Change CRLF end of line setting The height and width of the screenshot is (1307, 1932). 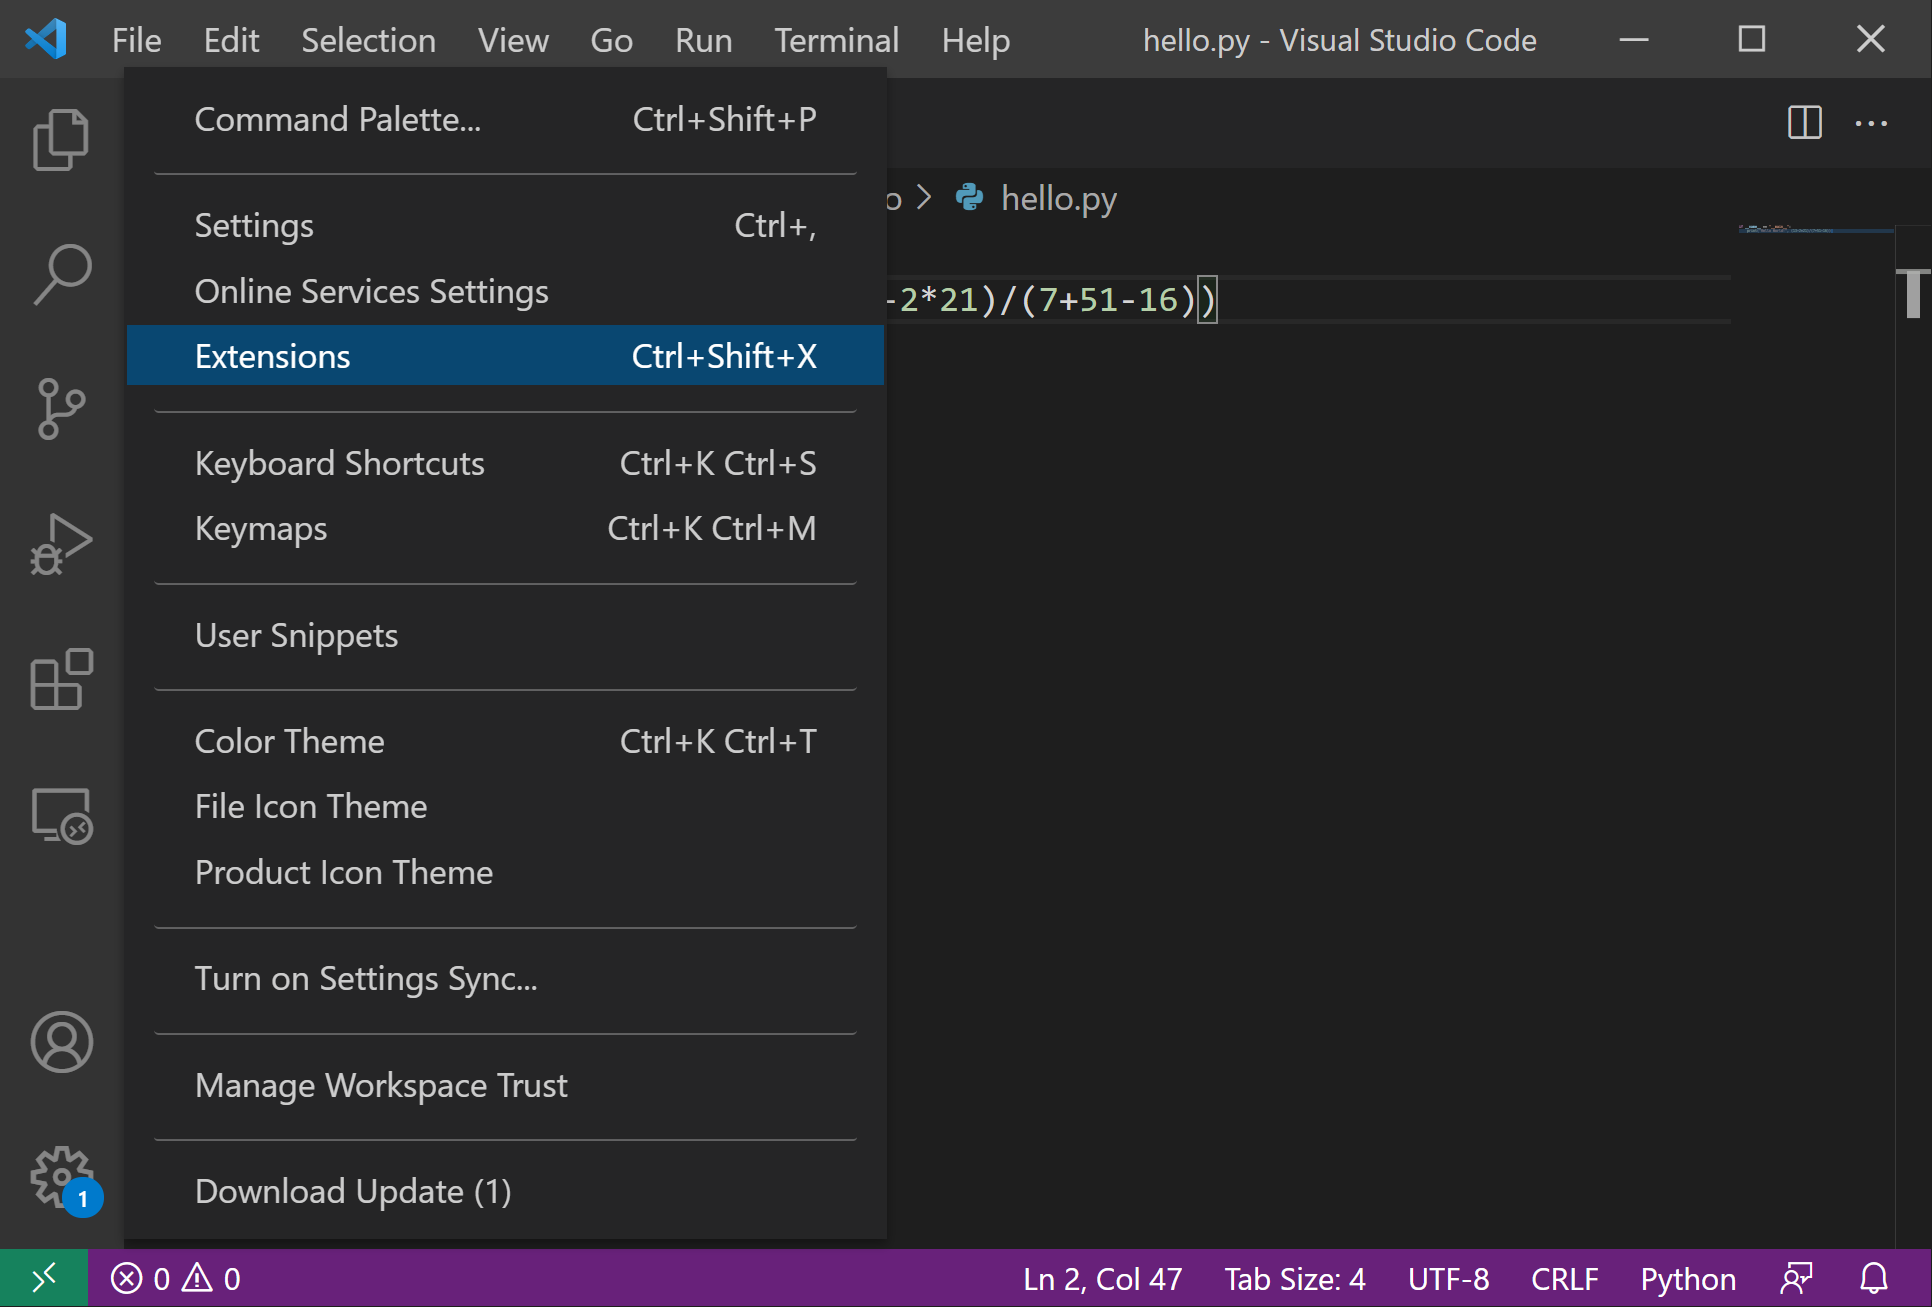click(1565, 1278)
